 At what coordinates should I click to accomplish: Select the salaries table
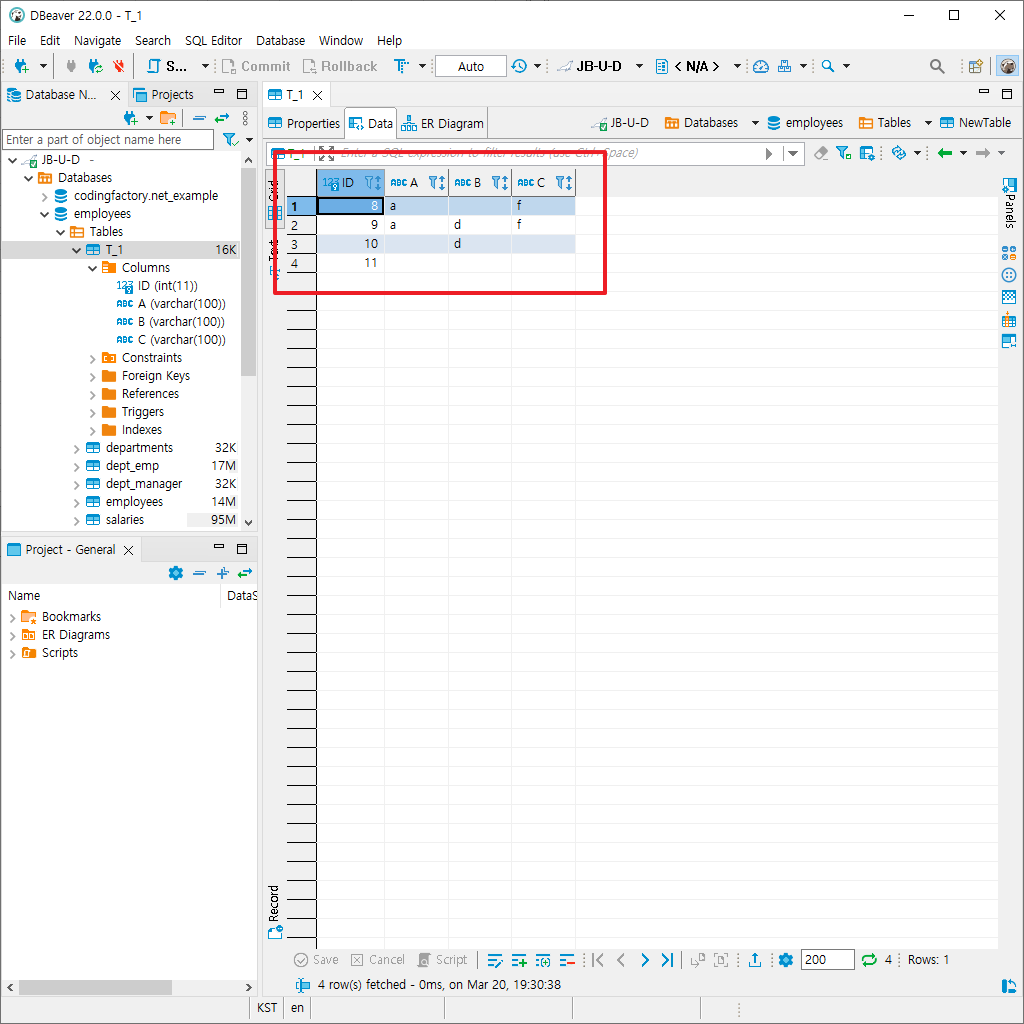(125, 520)
